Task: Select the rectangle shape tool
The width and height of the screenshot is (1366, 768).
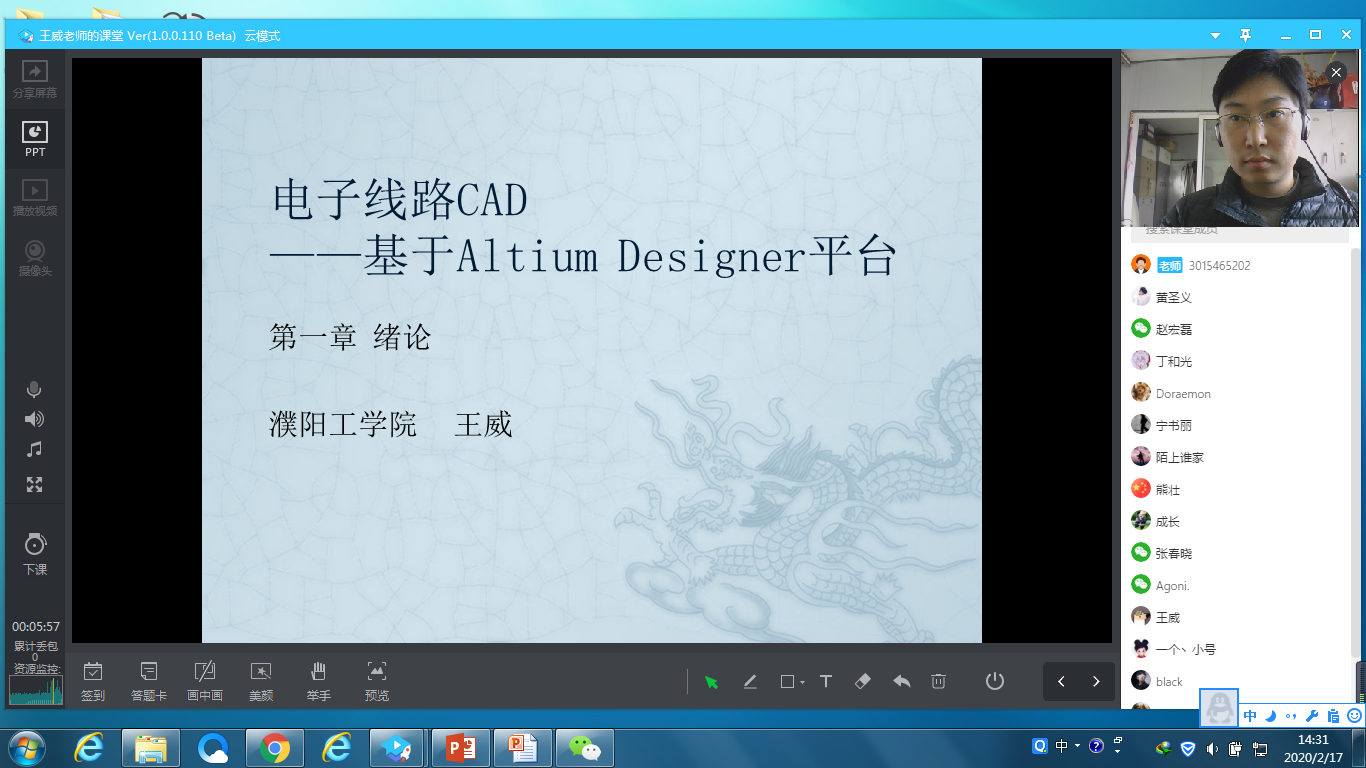Action: tap(787, 682)
